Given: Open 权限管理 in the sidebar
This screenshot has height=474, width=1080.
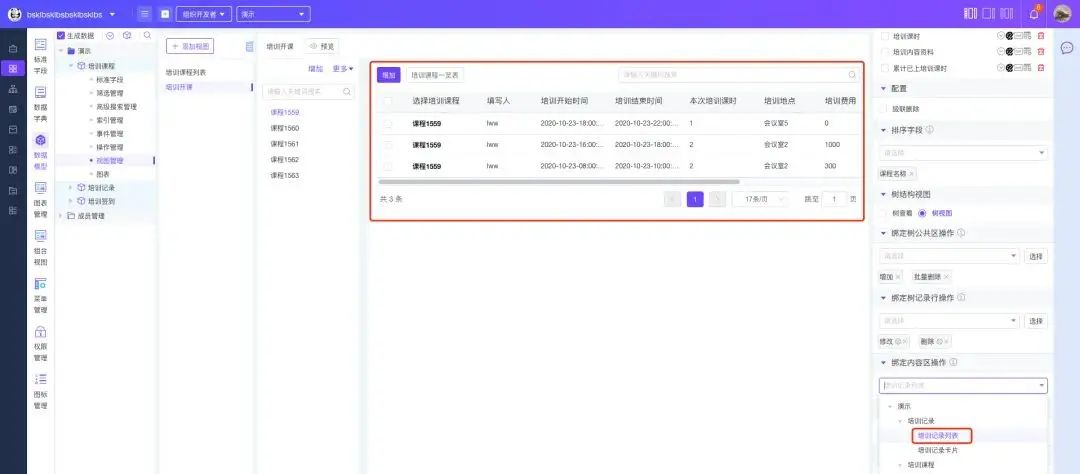Looking at the screenshot, I should click(x=41, y=342).
